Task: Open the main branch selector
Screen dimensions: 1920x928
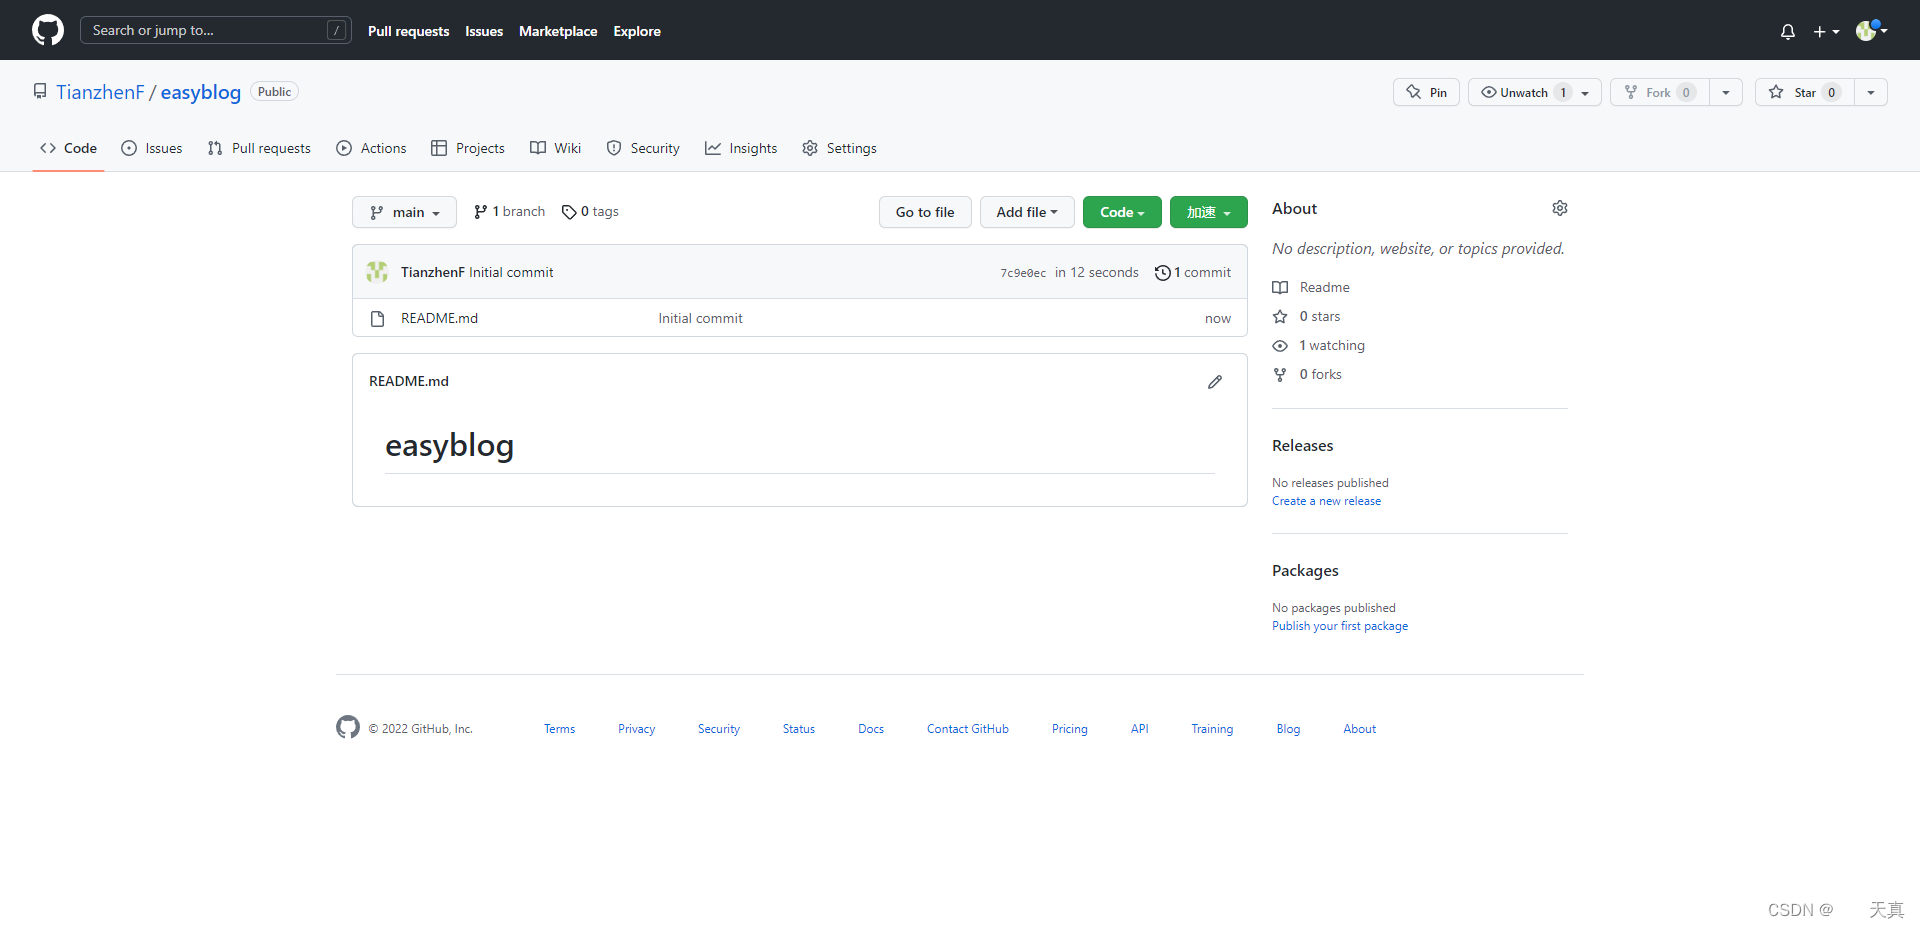Action: pyautogui.click(x=404, y=212)
